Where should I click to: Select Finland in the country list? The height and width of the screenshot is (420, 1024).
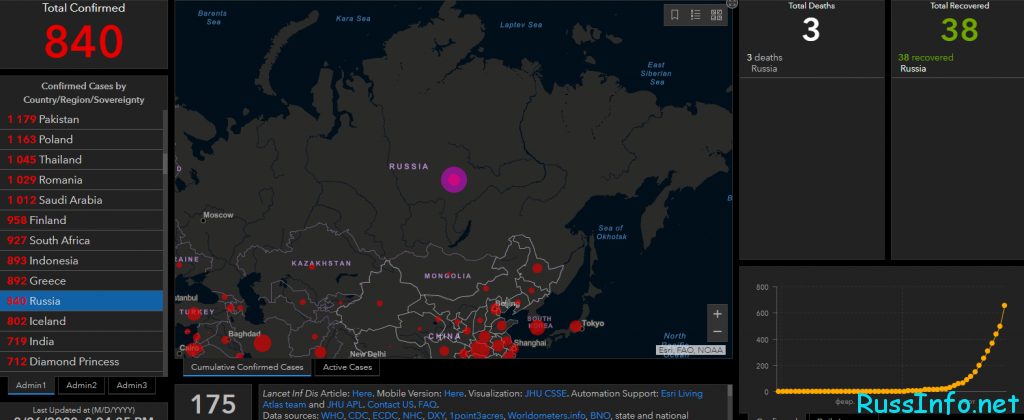(x=82, y=220)
